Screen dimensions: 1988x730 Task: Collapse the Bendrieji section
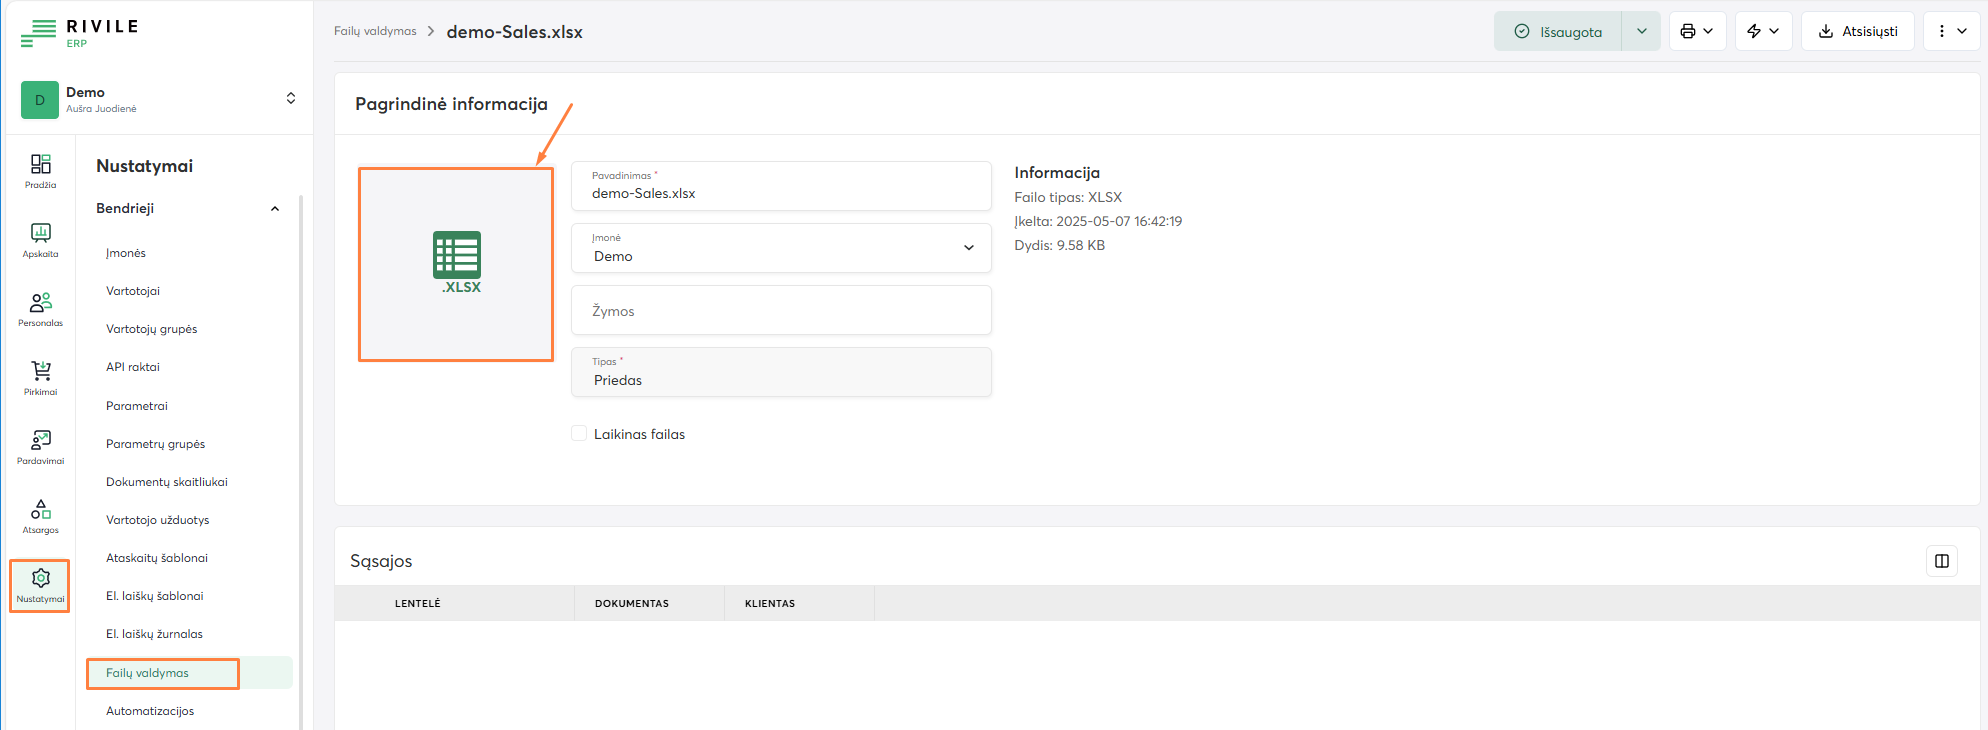(x=275, y=208)
